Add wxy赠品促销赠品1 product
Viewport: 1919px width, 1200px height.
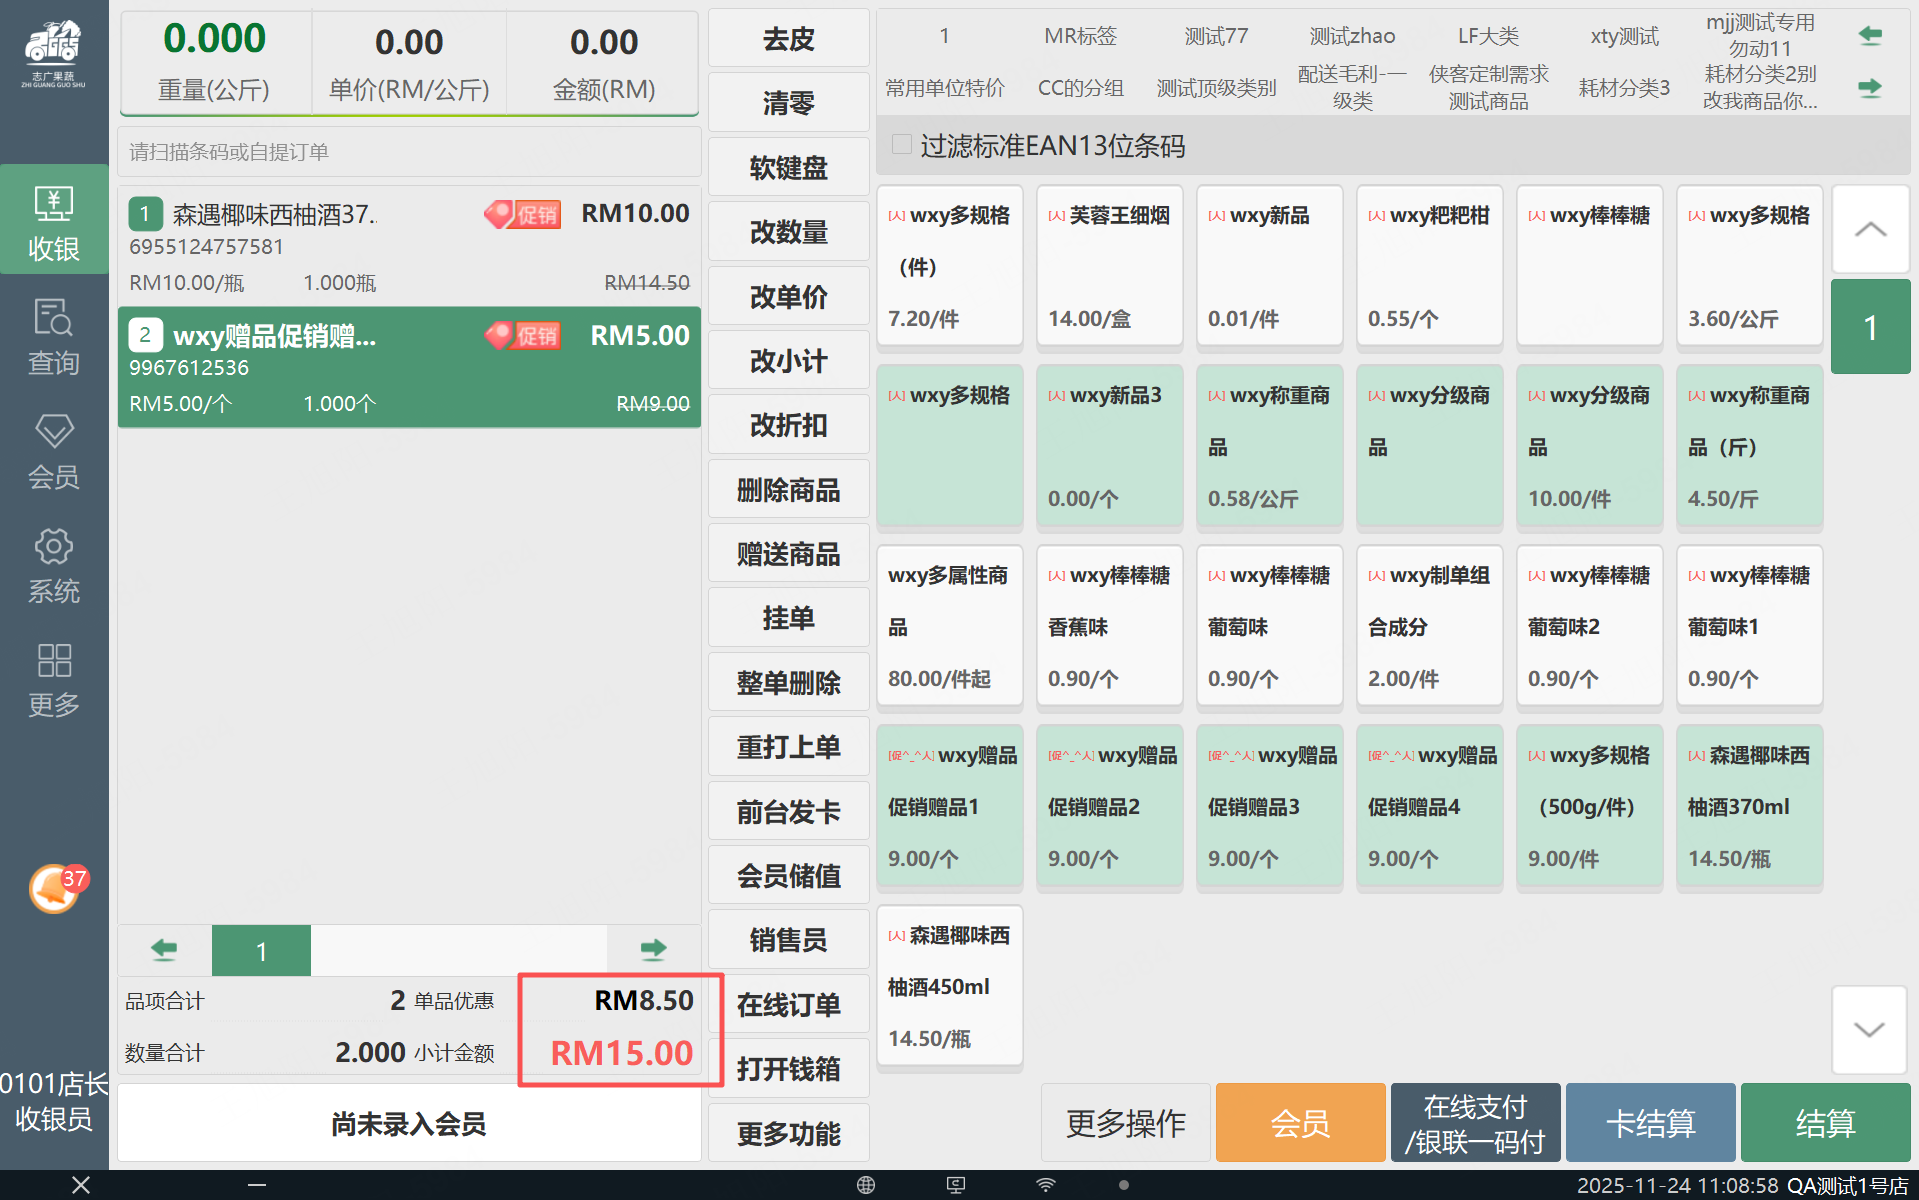point(949,806)
